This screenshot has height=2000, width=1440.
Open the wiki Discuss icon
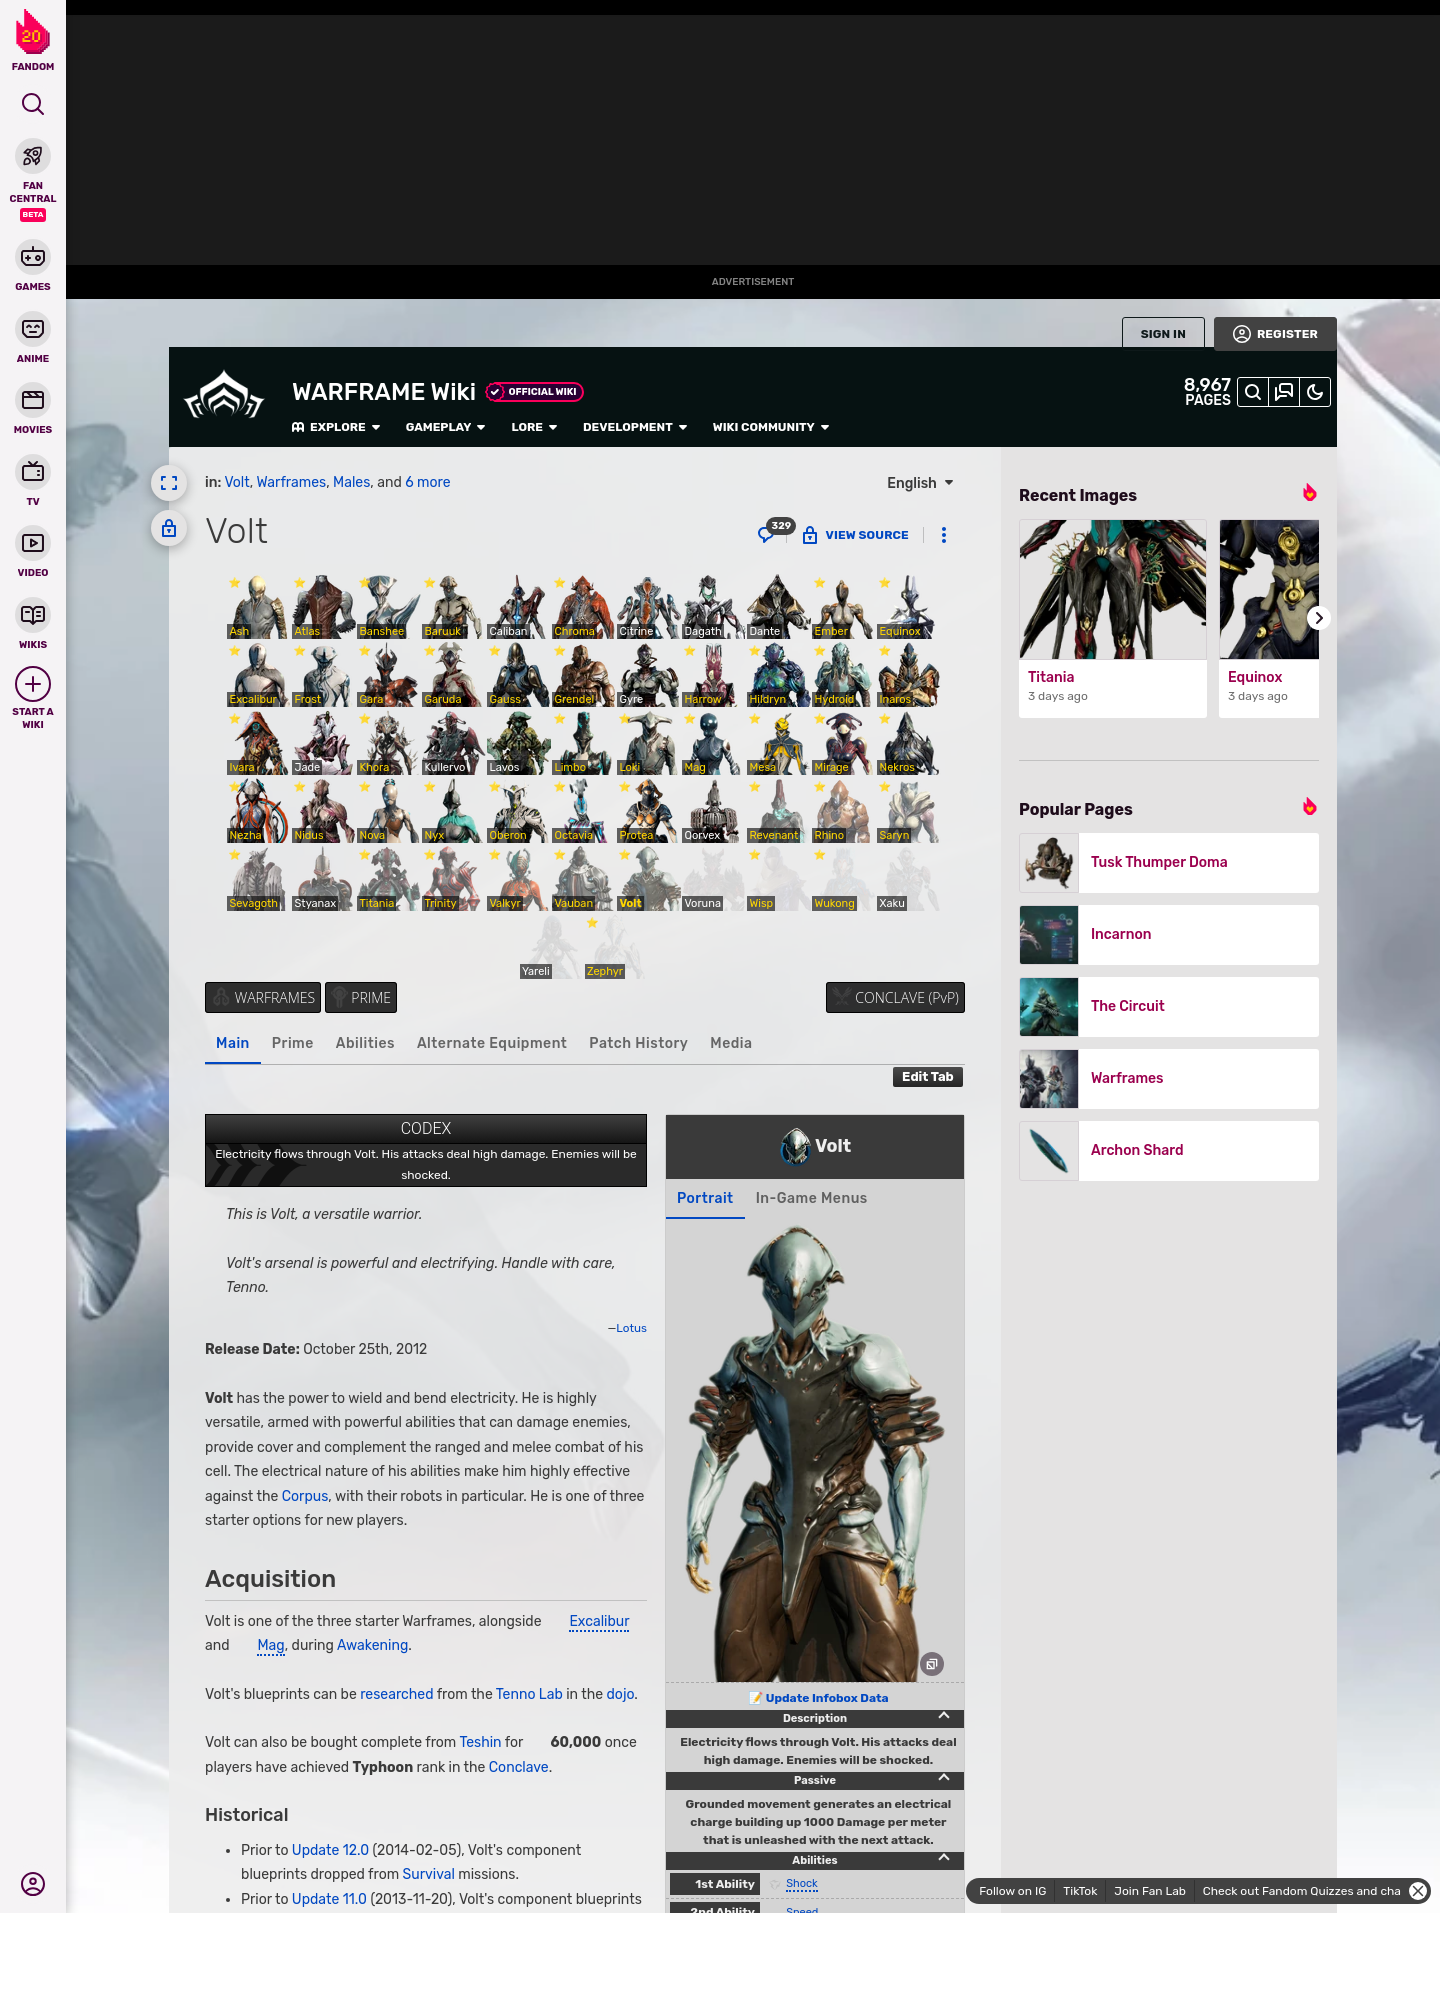pyautogui.click(x=1284, y=392)
